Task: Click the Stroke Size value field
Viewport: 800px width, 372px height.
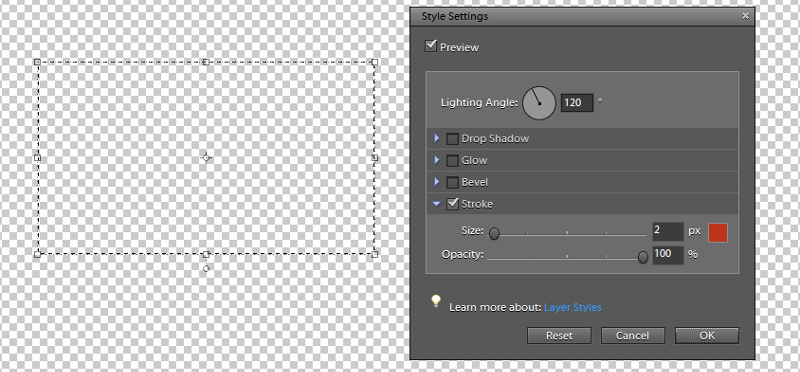Action: click(x=667, y=231)
